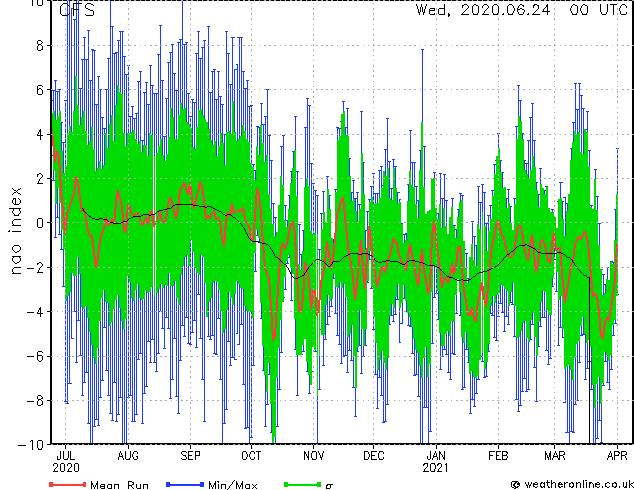Click the y-axis value '-10'
Screen dimensions: 634x490
31,445
